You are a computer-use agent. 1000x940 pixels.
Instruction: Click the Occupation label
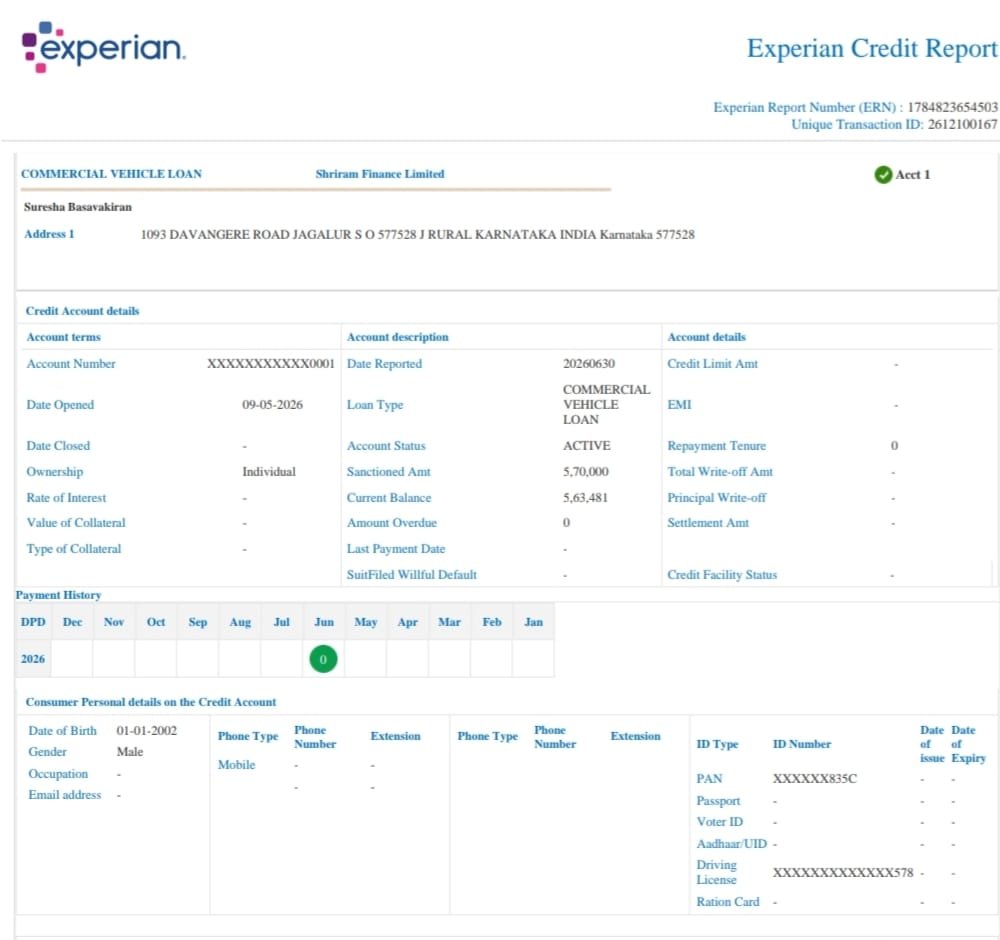click(58, 774)
